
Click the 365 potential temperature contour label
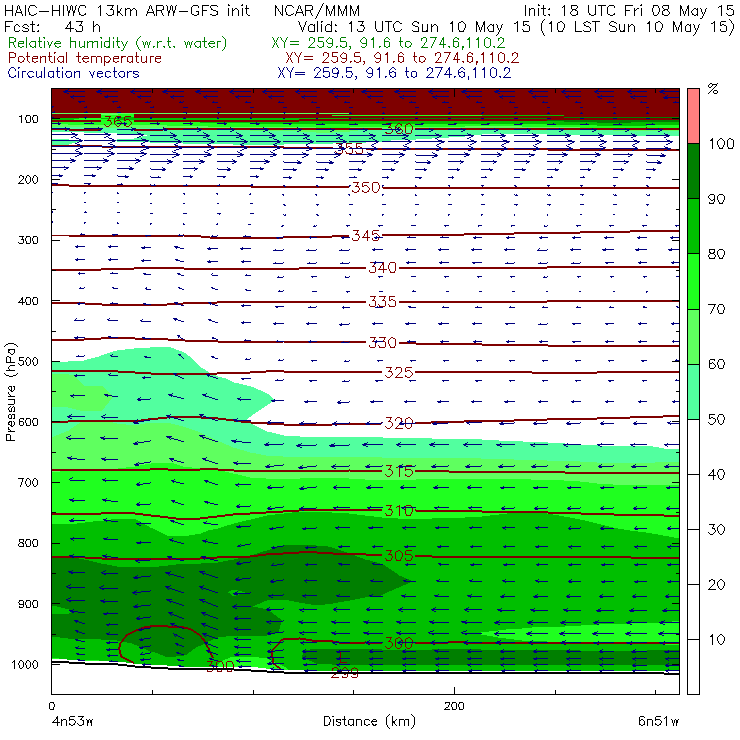[x=118, y=121]
